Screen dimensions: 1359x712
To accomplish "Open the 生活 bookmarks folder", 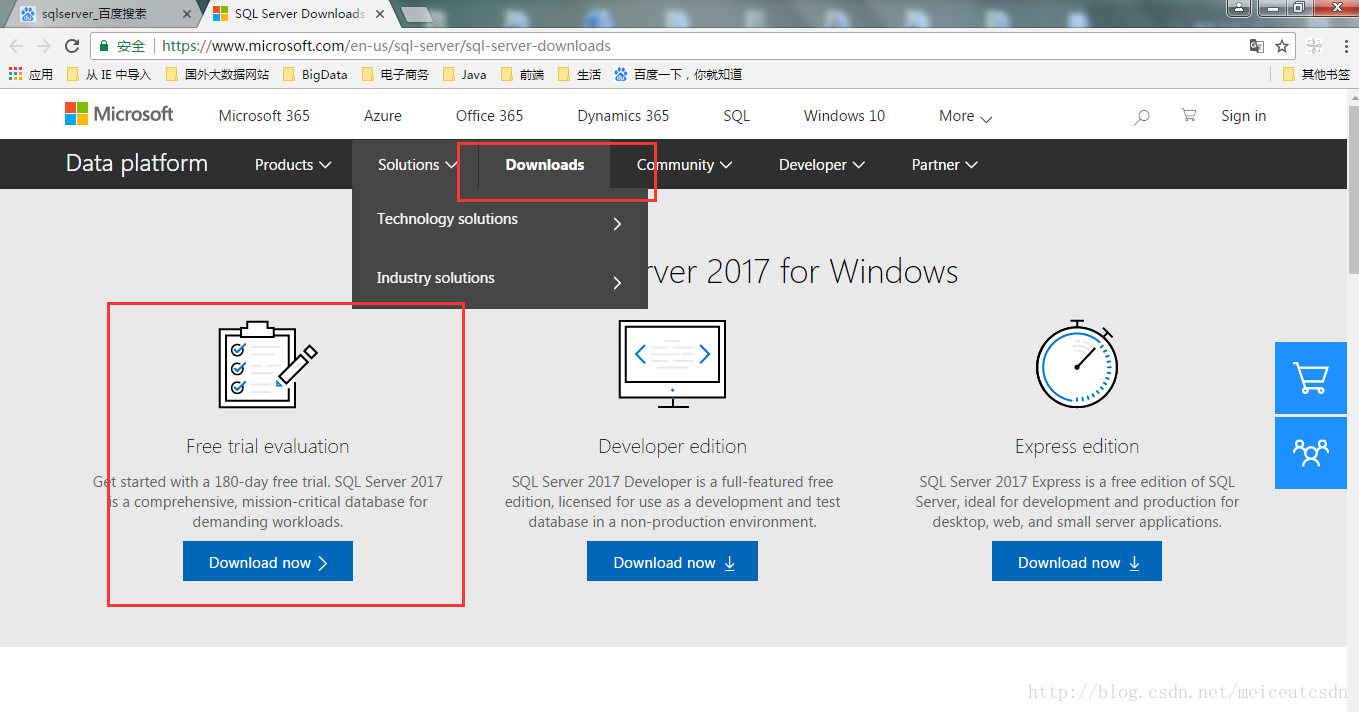I will tap(580, 74).
